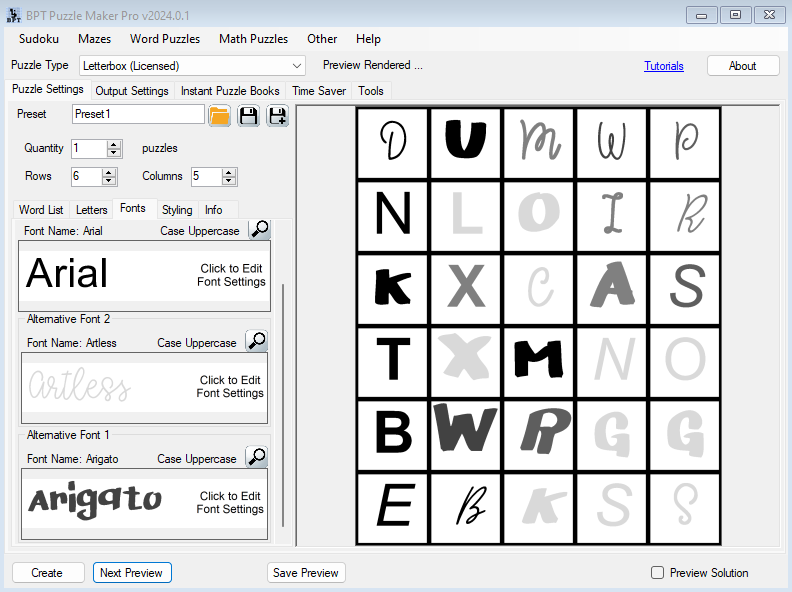Click in the Preset name field
This screenshot has width=792, height=592.
click(138, 114)
